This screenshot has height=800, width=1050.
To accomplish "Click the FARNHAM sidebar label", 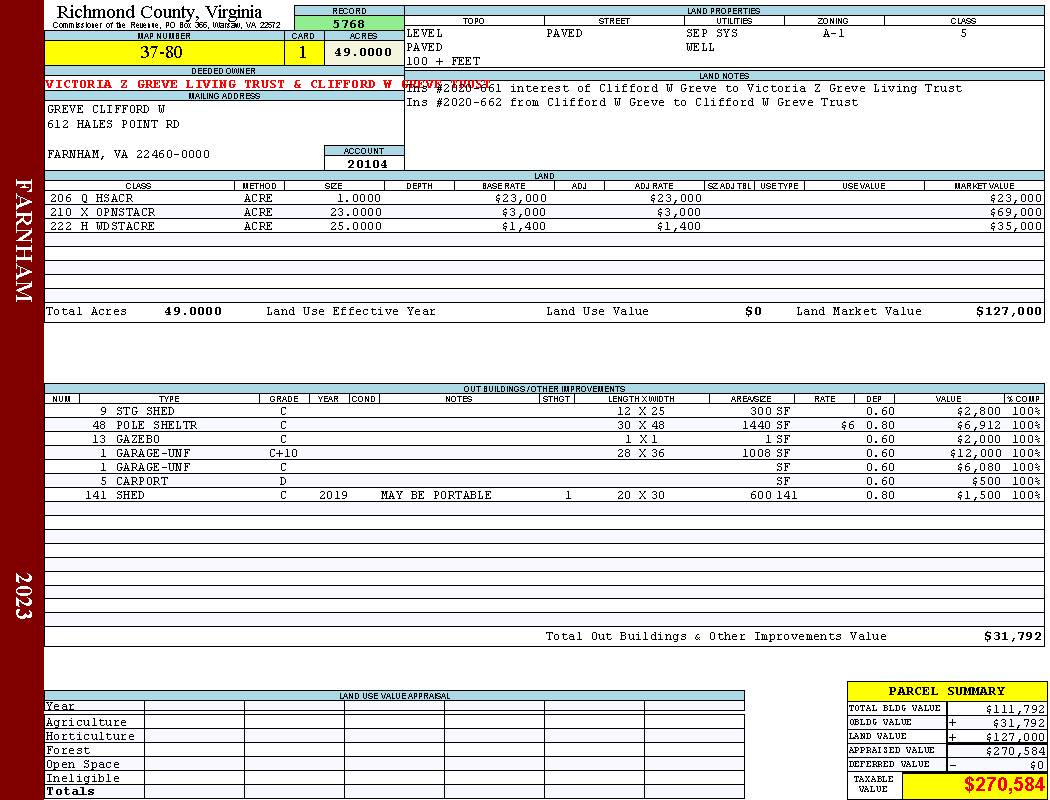I will click(23, 240).
